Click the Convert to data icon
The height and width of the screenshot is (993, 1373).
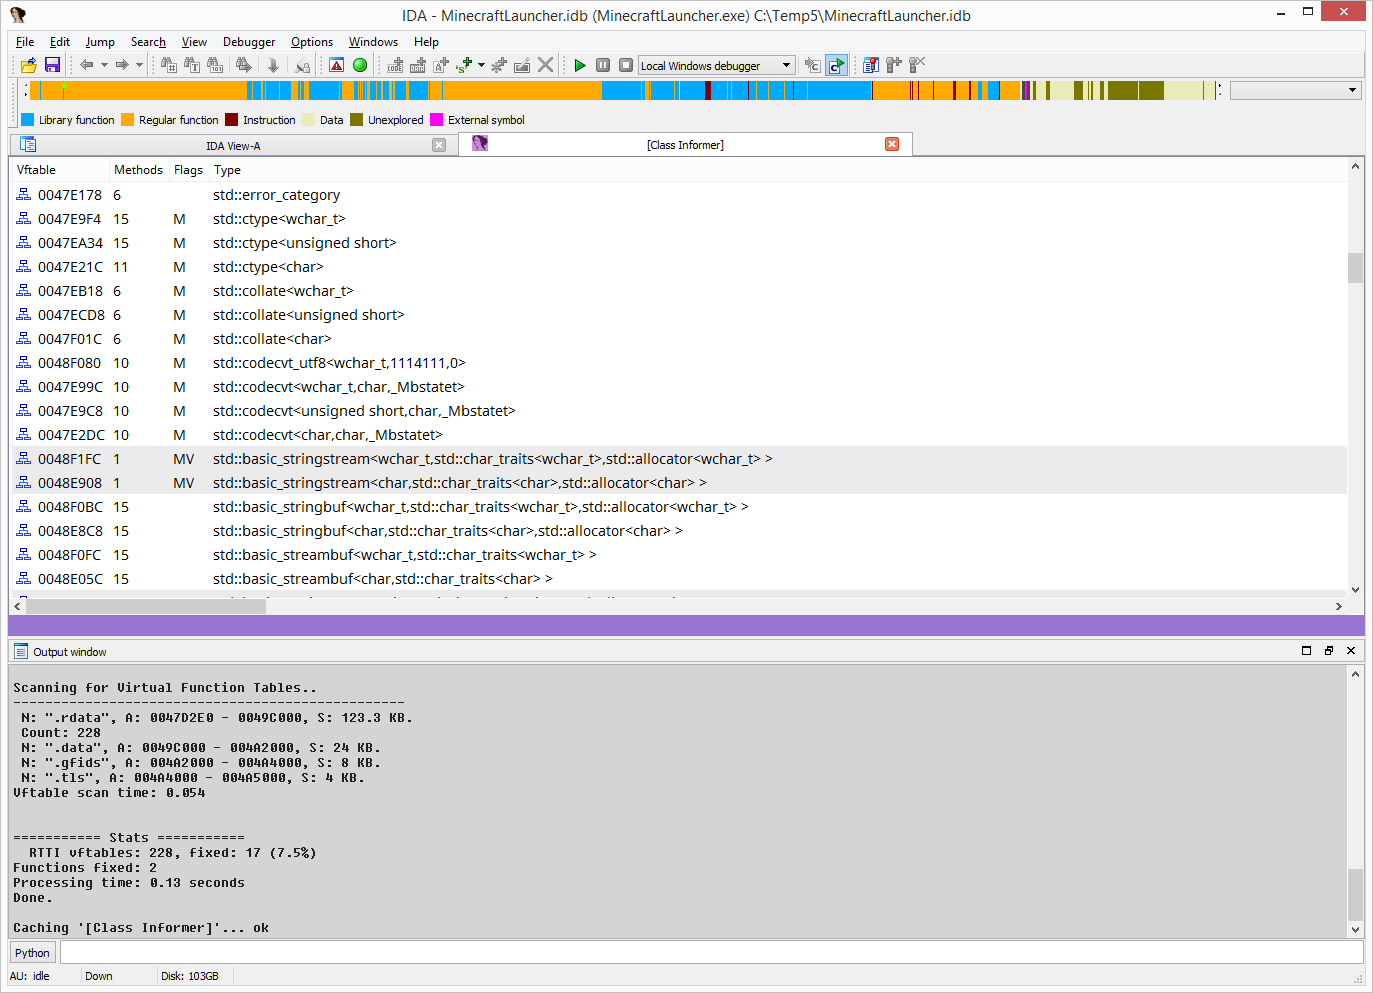(x=418, y=65)
